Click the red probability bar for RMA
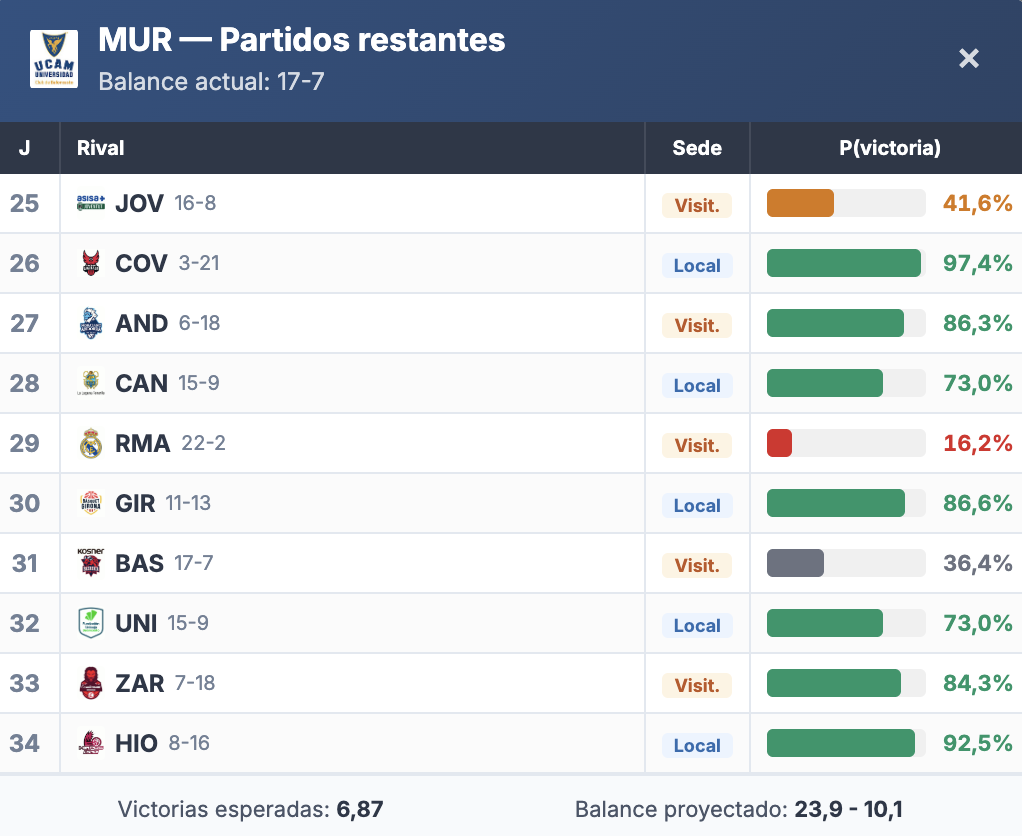 (x=780, y=443)
